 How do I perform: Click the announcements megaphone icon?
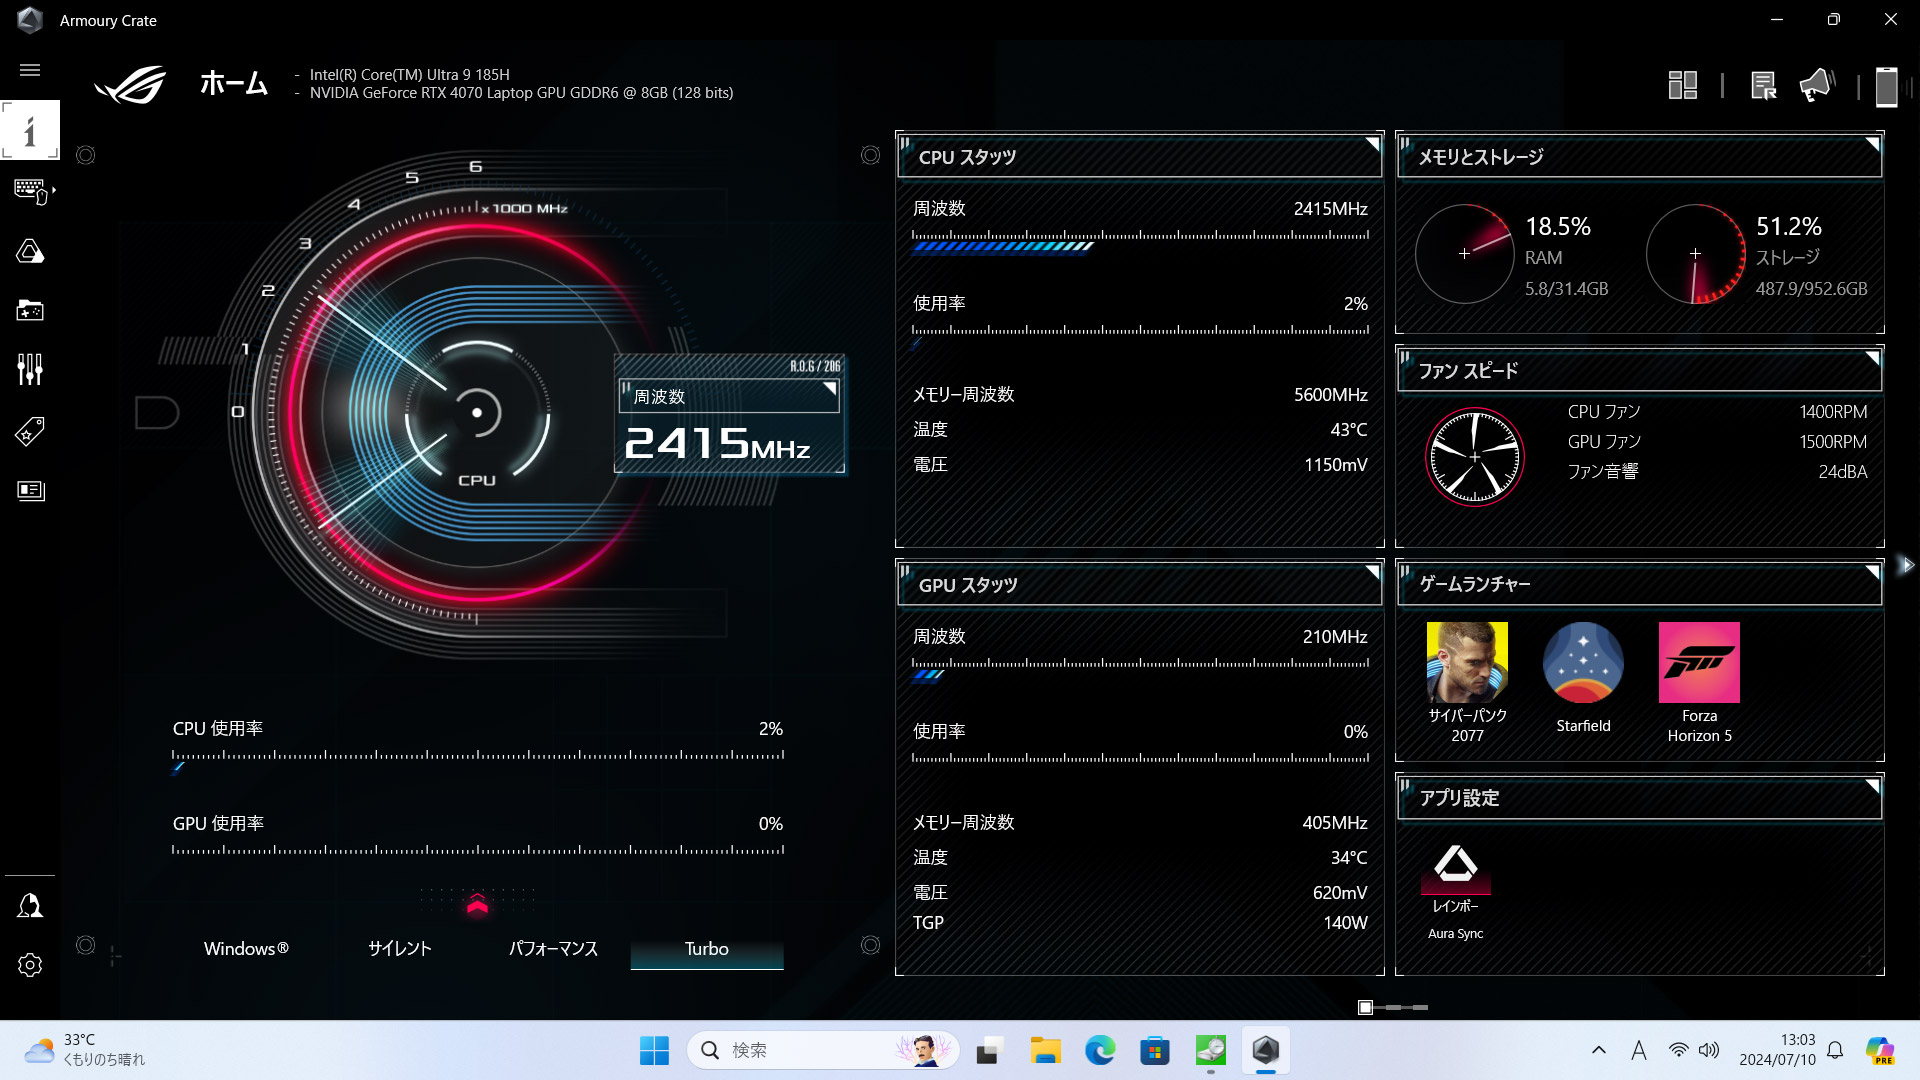1816,86
